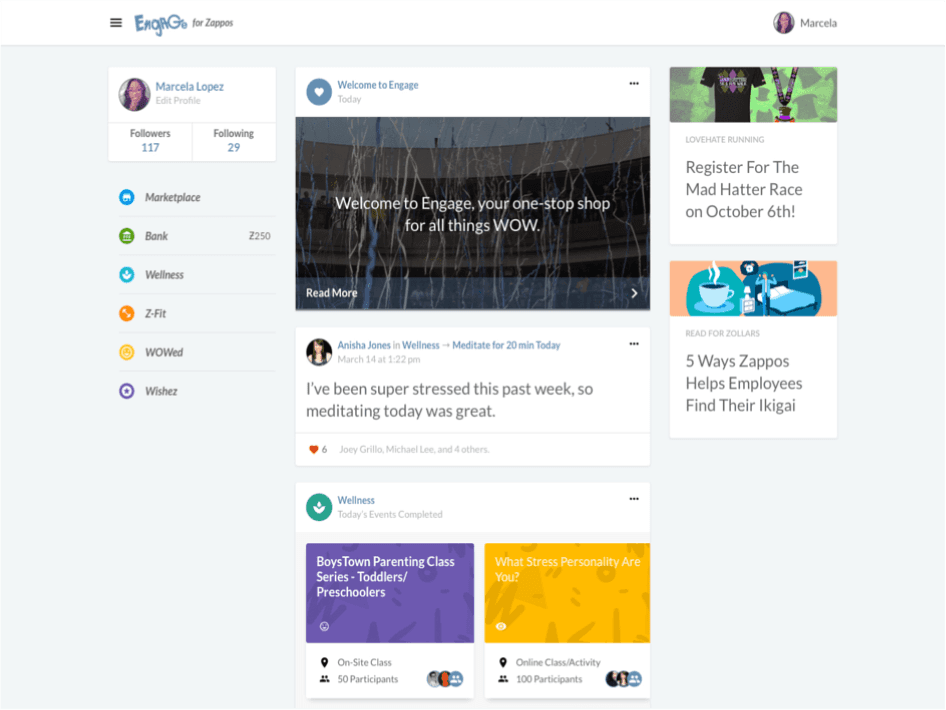View the Following 29 count
946x710 pixels.
coord(233,141)
